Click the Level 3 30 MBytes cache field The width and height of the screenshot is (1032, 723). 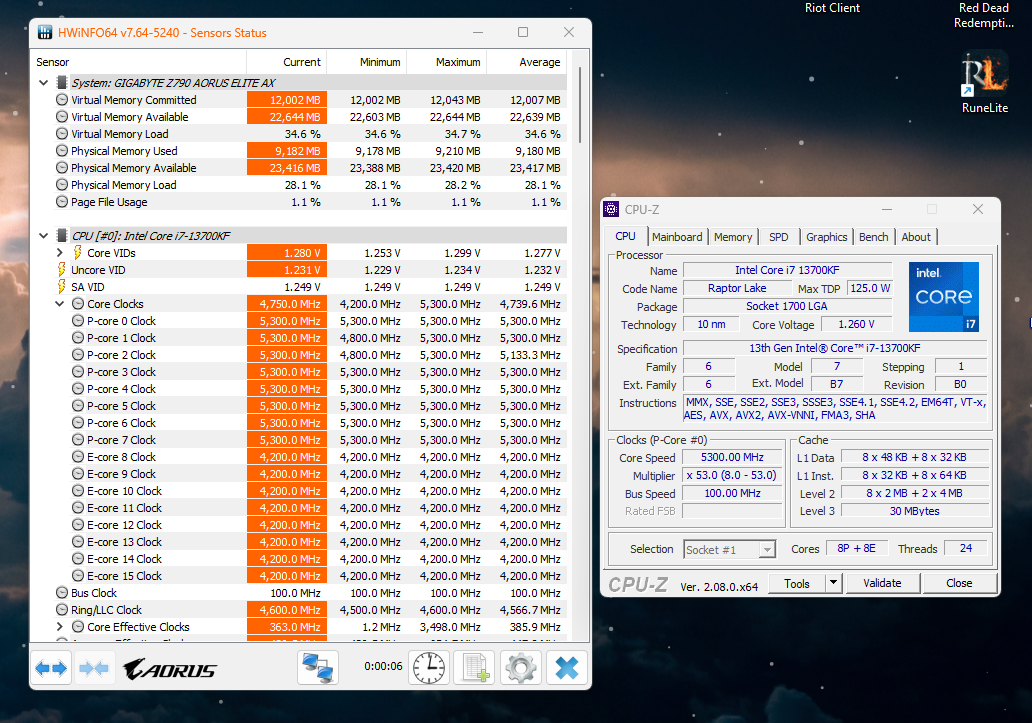[915, 511]
